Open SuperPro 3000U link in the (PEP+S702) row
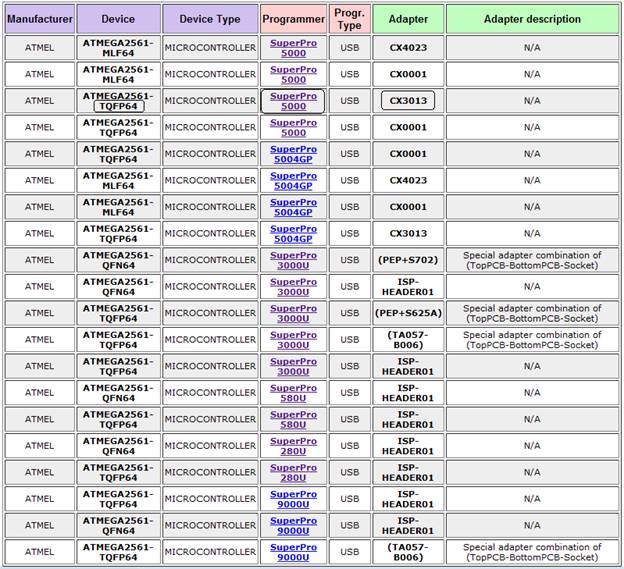The width and height of the screenshot is (624, 569). point(293,260)
